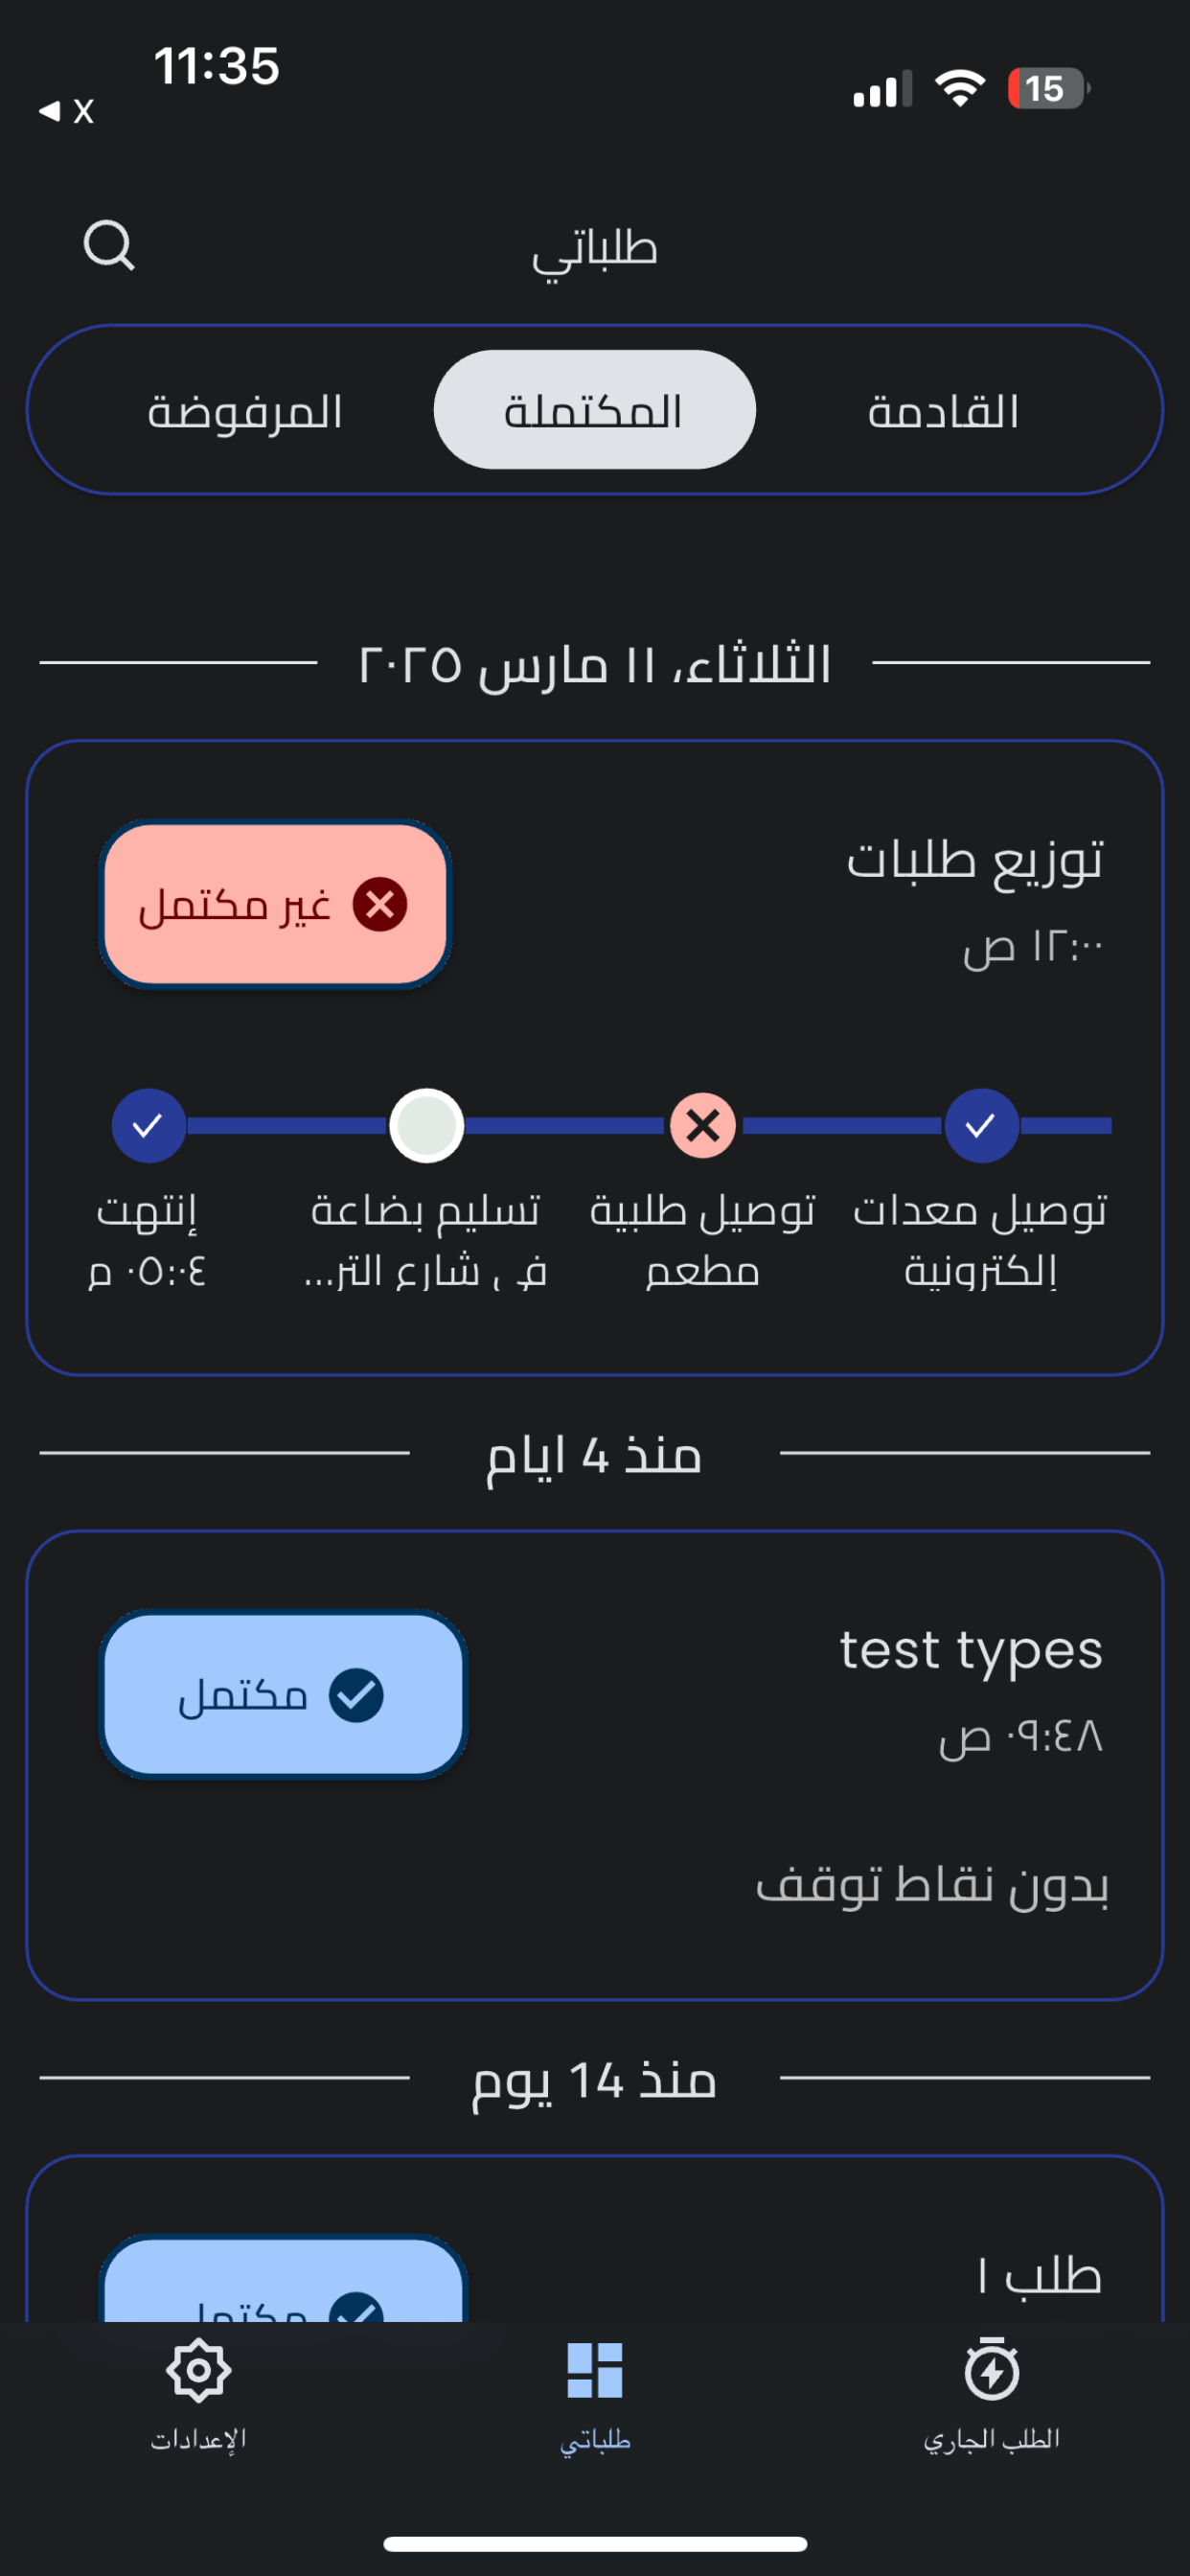This screenshot has height=2576, width=1190.
Task: Tap the battery indicator in status bar
Action: pyautogui.click(x=1048, y=89)
